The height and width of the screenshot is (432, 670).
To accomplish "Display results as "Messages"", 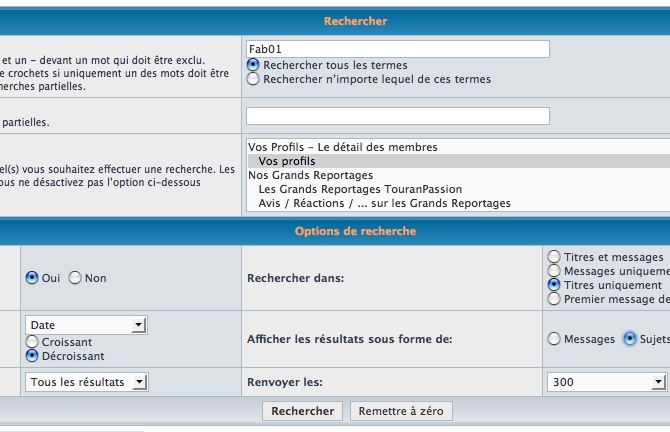I will tap(554, 339).
